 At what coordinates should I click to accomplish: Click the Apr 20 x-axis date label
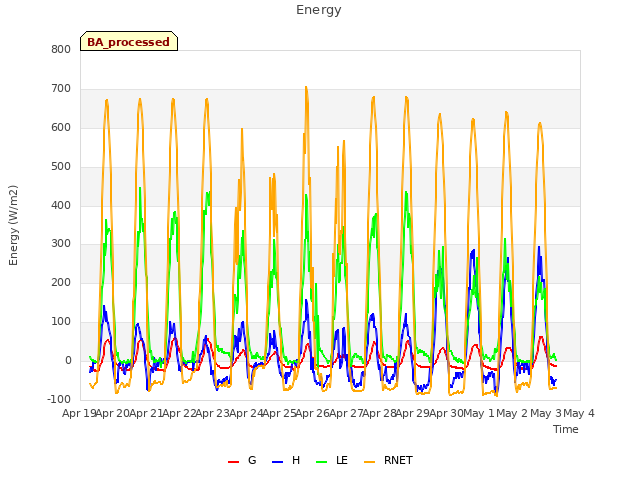click(112, 413)
